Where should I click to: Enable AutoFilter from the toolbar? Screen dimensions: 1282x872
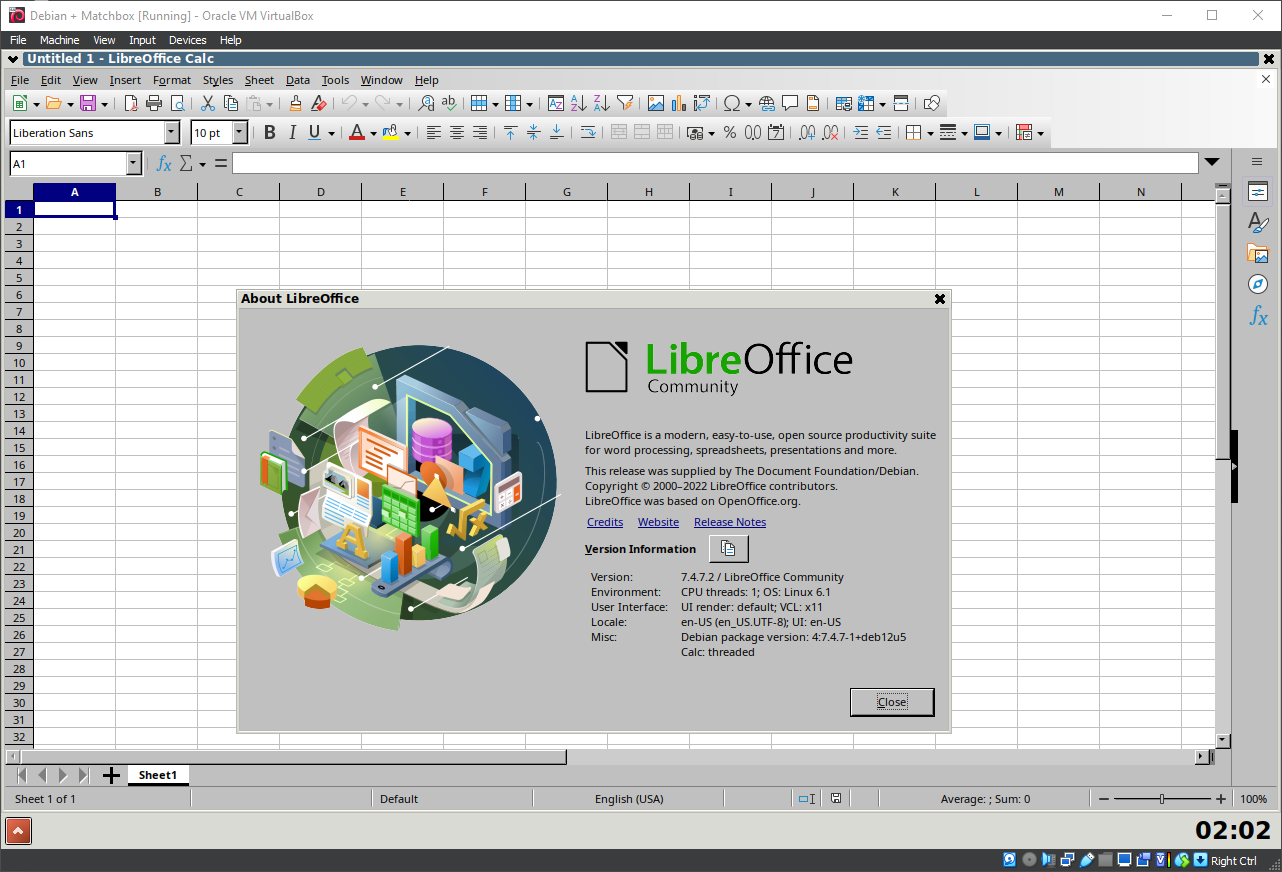point(625,103)
